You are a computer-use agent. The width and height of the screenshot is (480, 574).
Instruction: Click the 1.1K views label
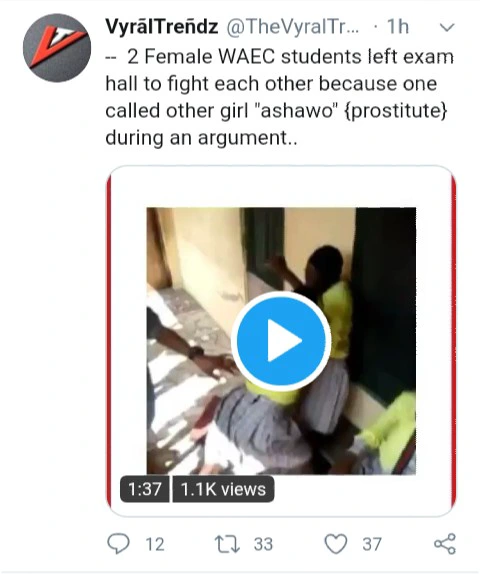pyautogui.click(x=223, y=489)
